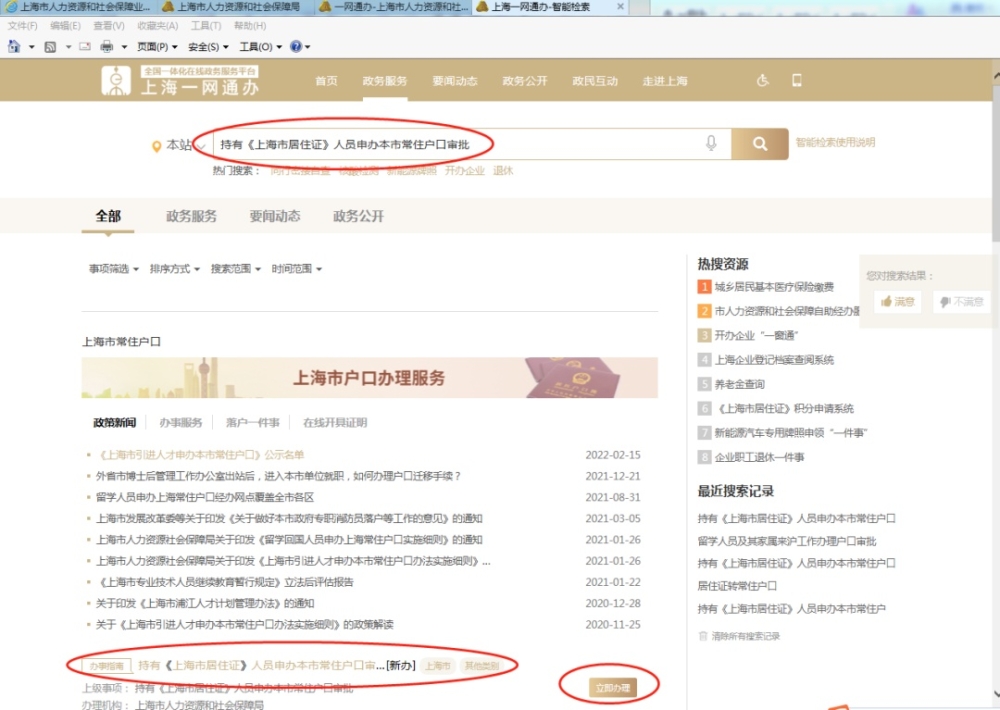Click hot search term 开办企业
The width and height of the screenshot is (1000, 710).
(464, 170)
